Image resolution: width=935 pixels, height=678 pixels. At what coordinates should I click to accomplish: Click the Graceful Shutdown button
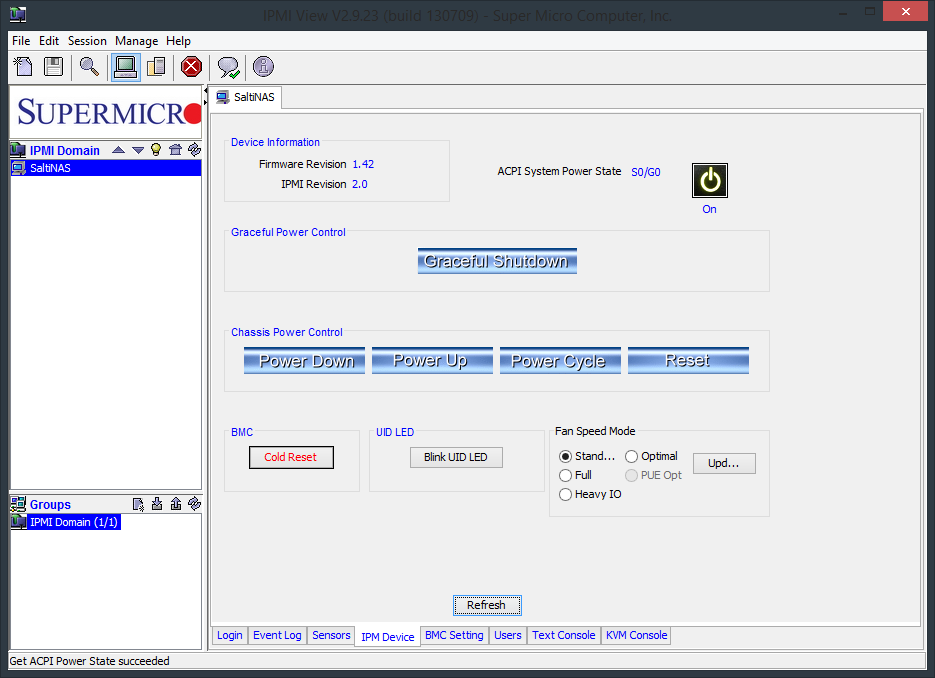point(497,261)
